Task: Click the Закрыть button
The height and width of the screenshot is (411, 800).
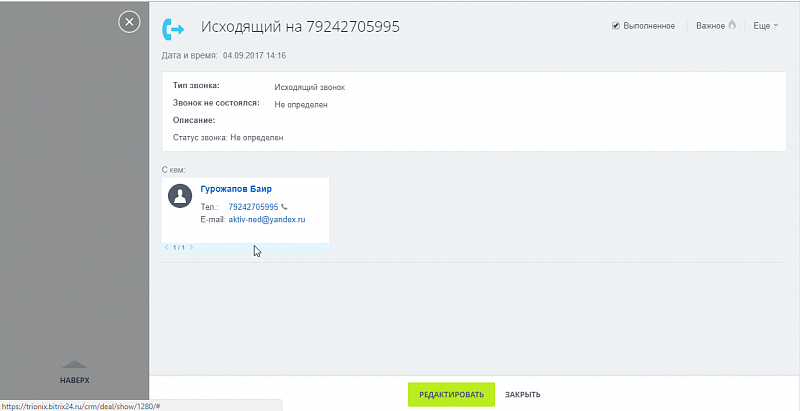Action: (523, 395)
